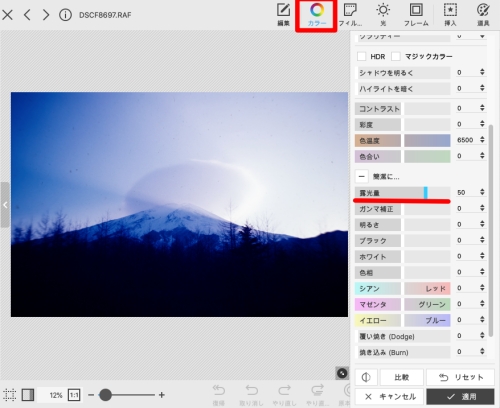
Task: Open the フレーム frame tab
Action: click(x=416, y=15)
